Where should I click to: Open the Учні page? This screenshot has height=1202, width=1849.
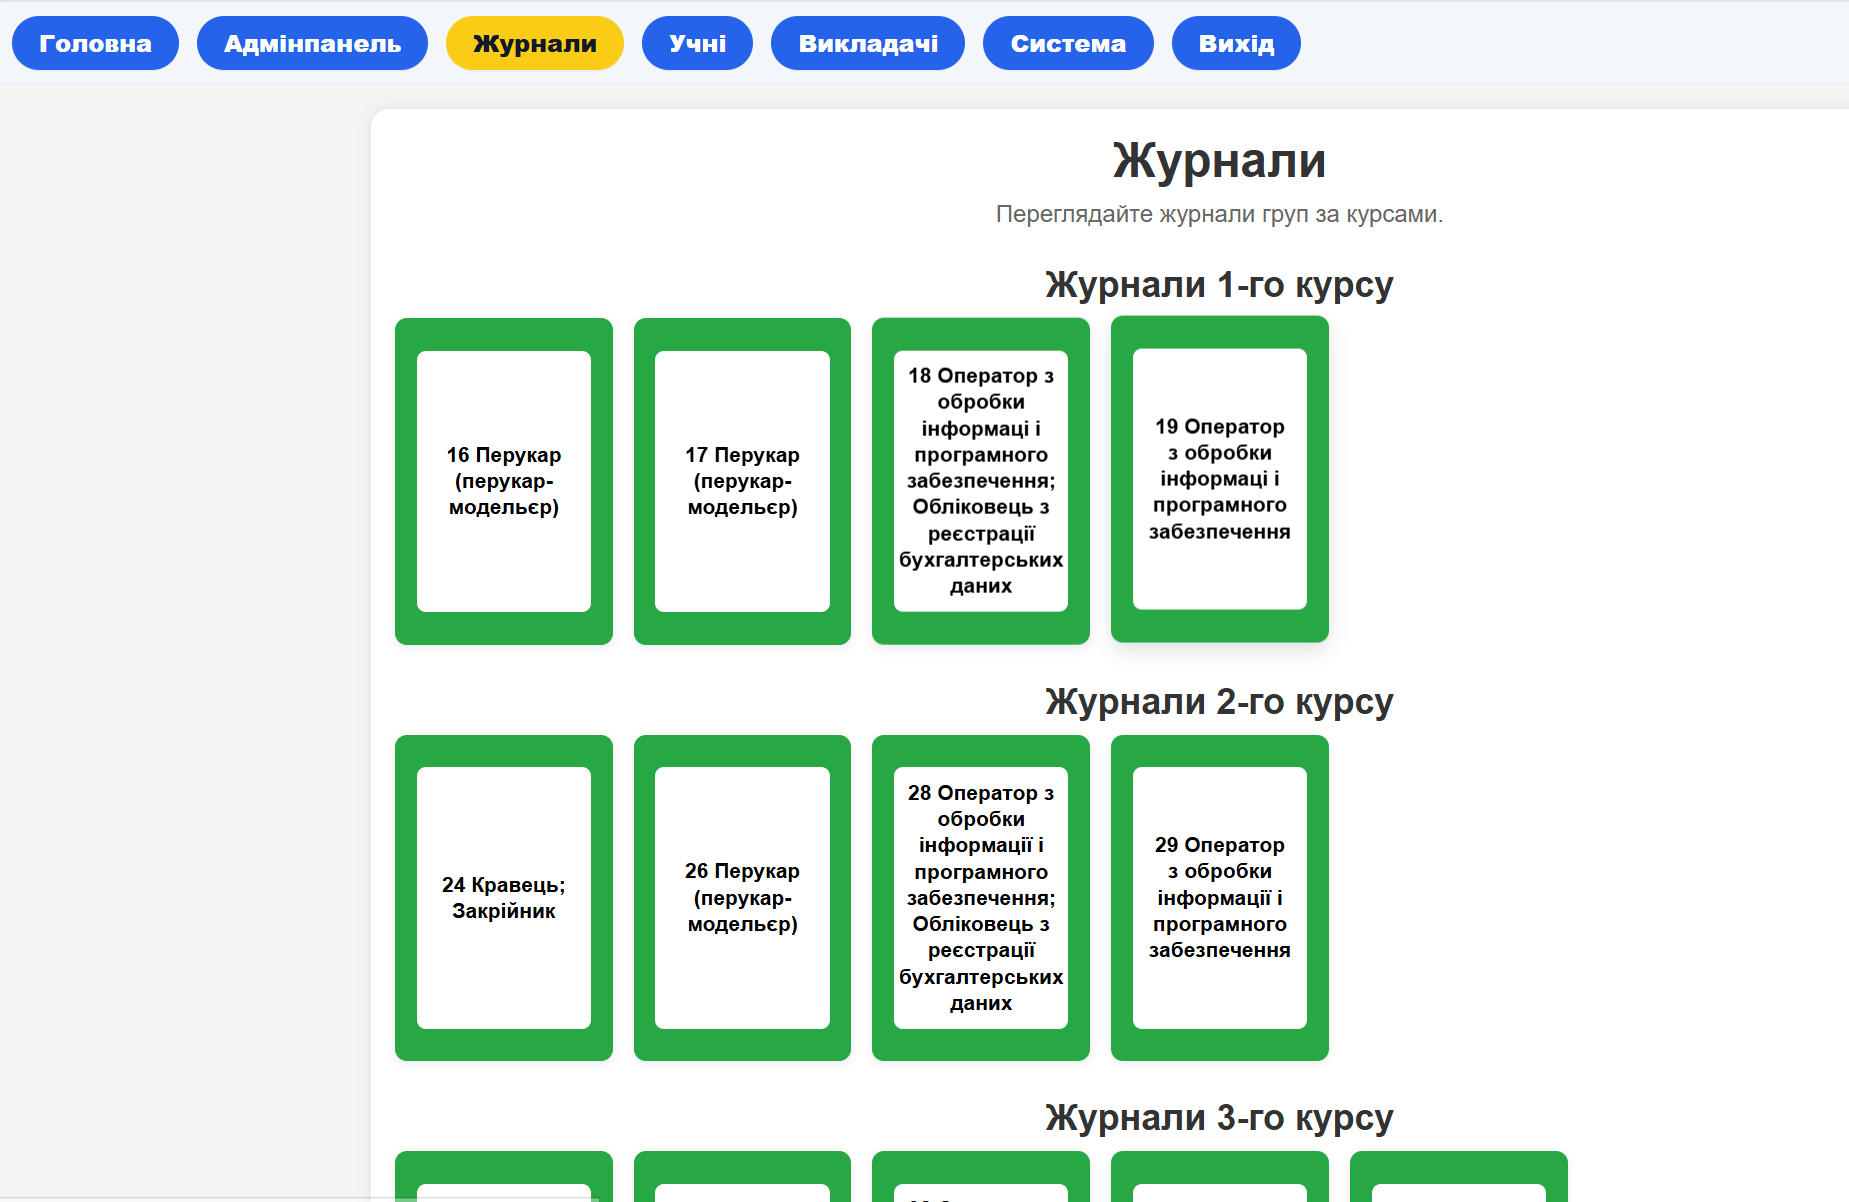tap(697, 43)
